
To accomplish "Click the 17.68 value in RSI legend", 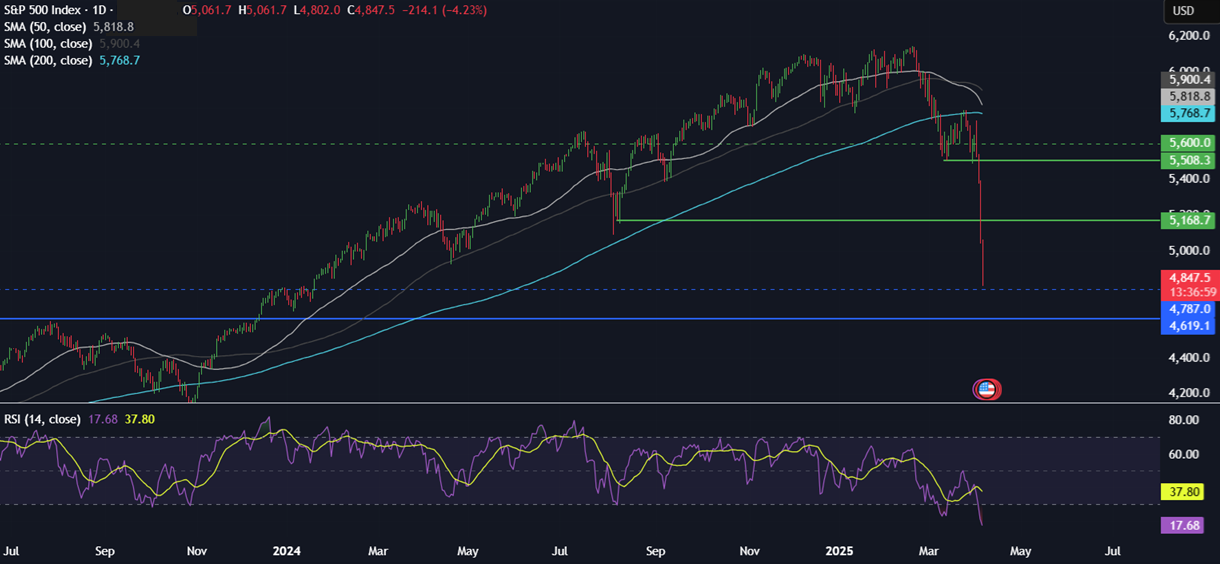I will (102, 418).
